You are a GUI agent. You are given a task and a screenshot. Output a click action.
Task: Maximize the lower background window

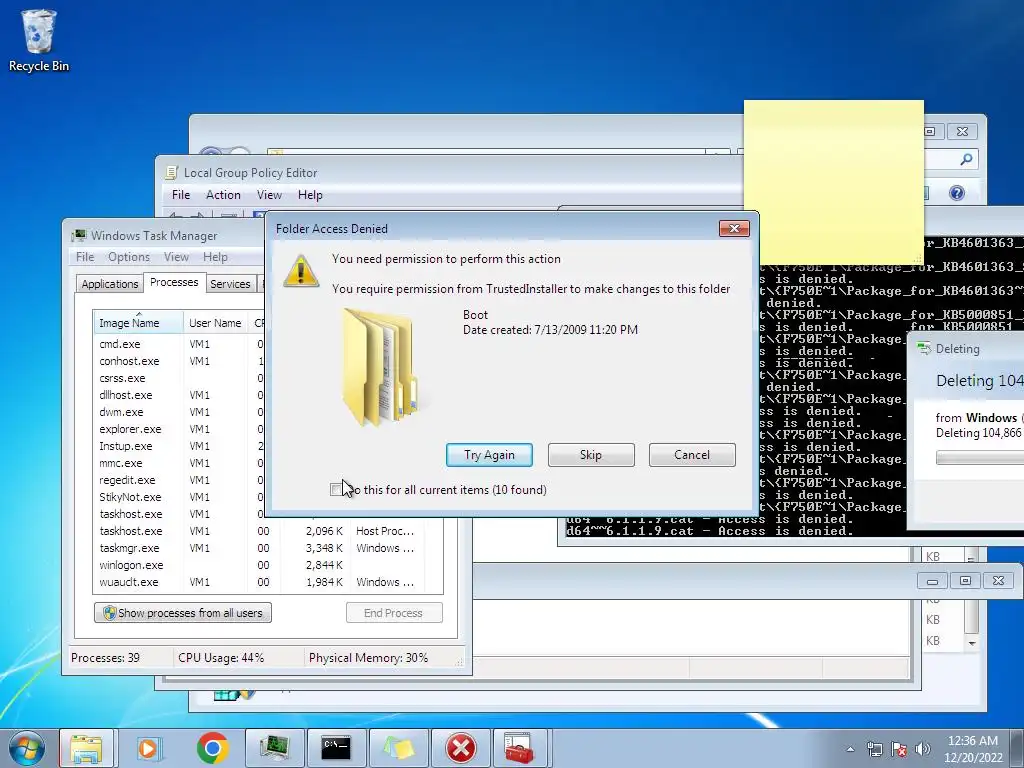965,581
